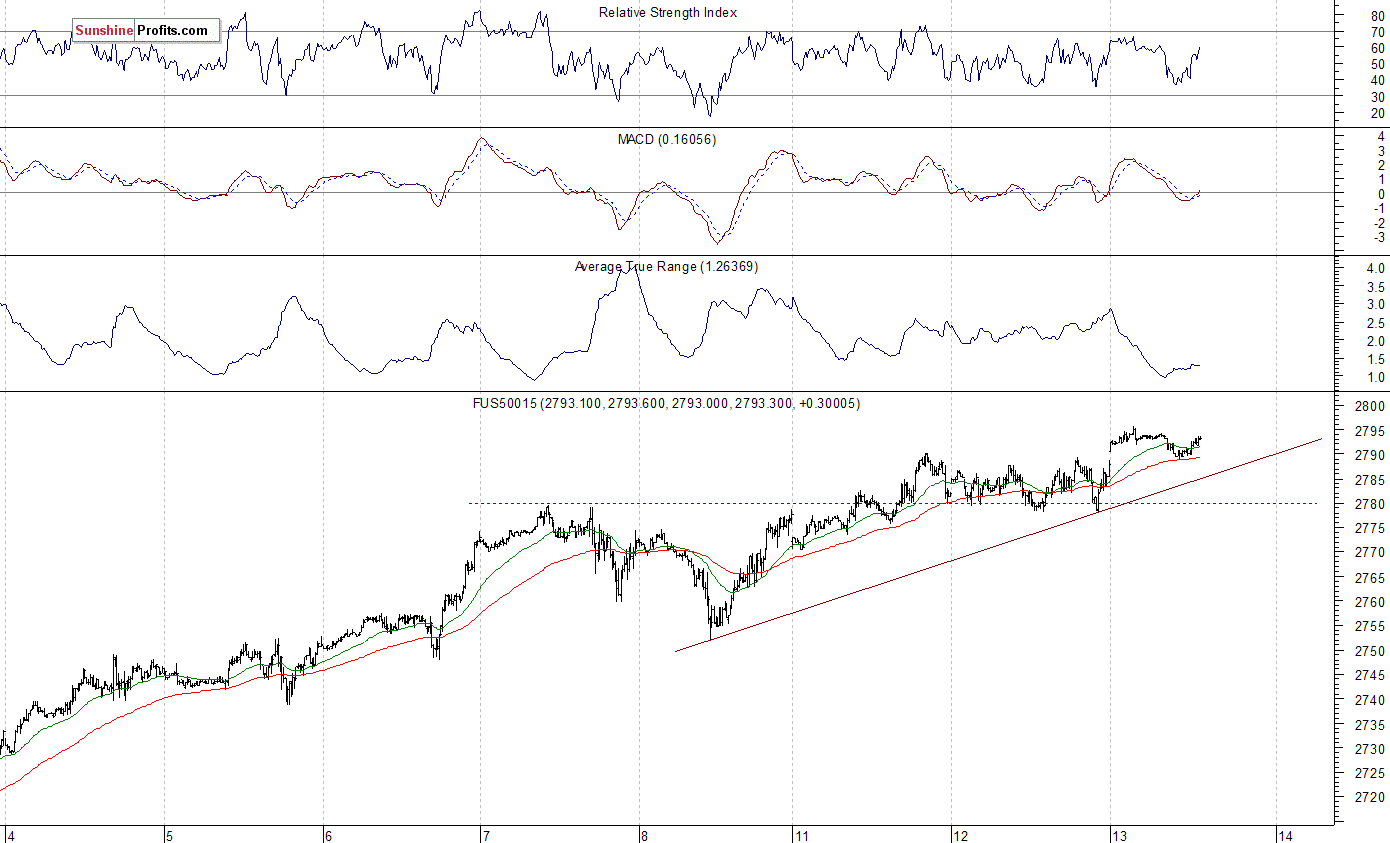
Task: Click date label 12 on time axis
Action: coord(960,835)
